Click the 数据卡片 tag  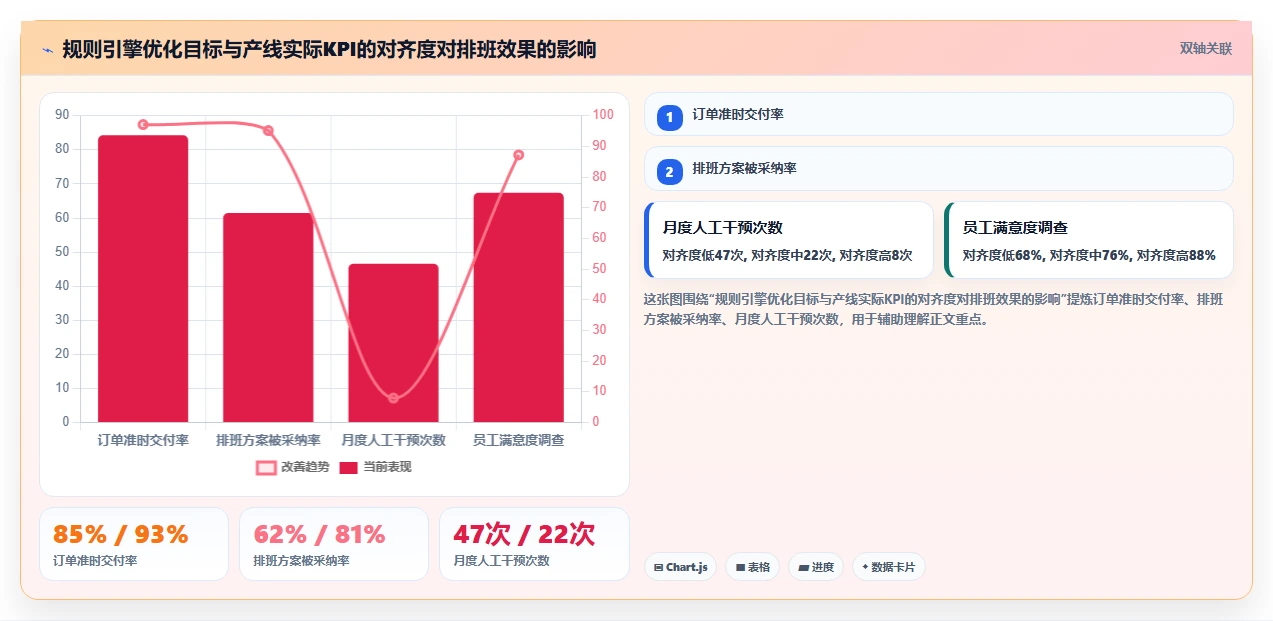click(888, 567)
